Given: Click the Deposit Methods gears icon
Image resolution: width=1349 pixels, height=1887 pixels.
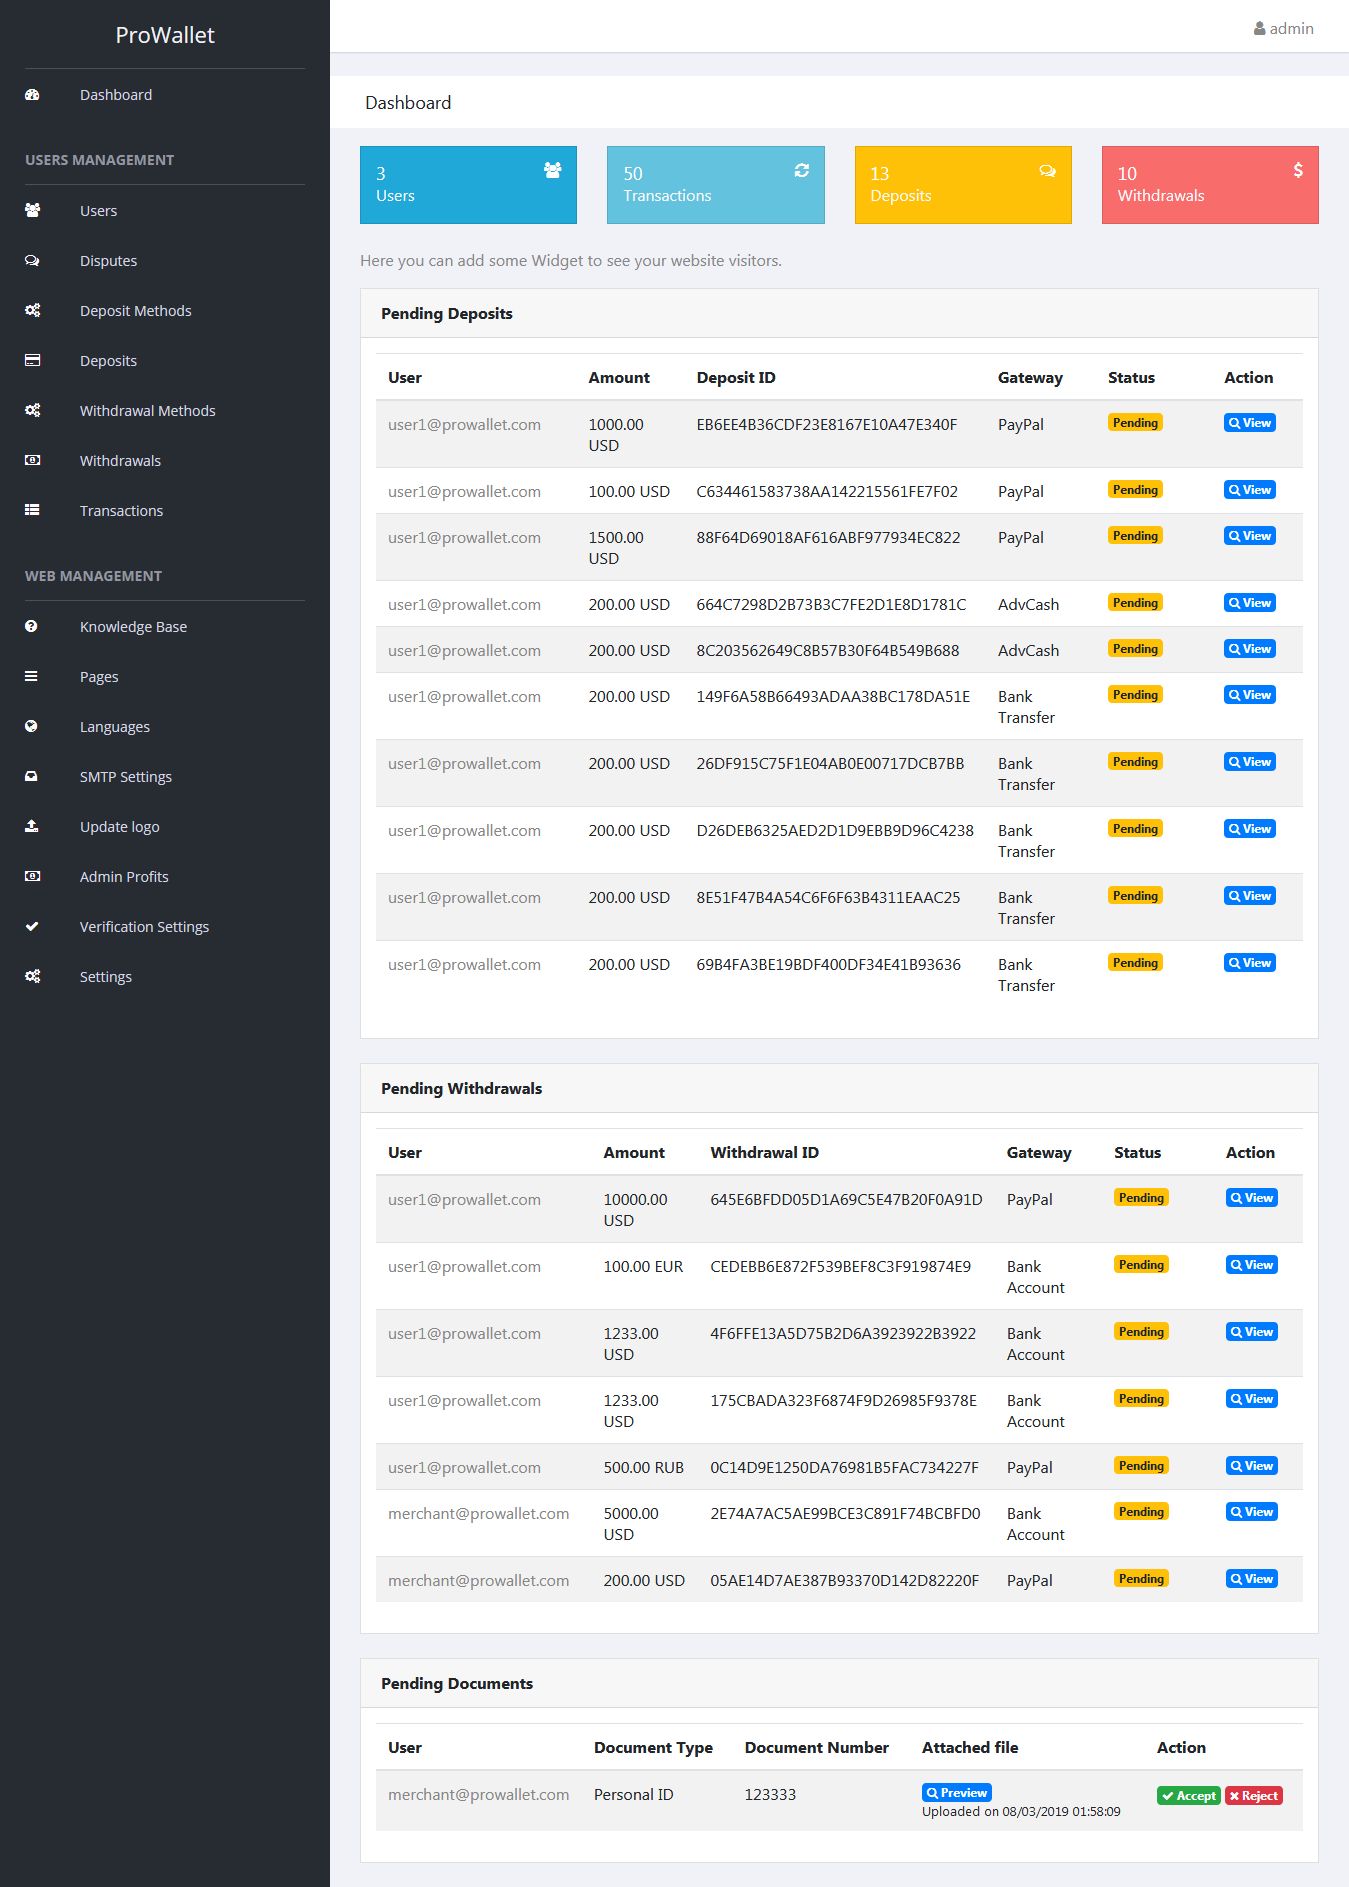Looking at the screenshot, I should pyautogui.click(x=32, y=311).
